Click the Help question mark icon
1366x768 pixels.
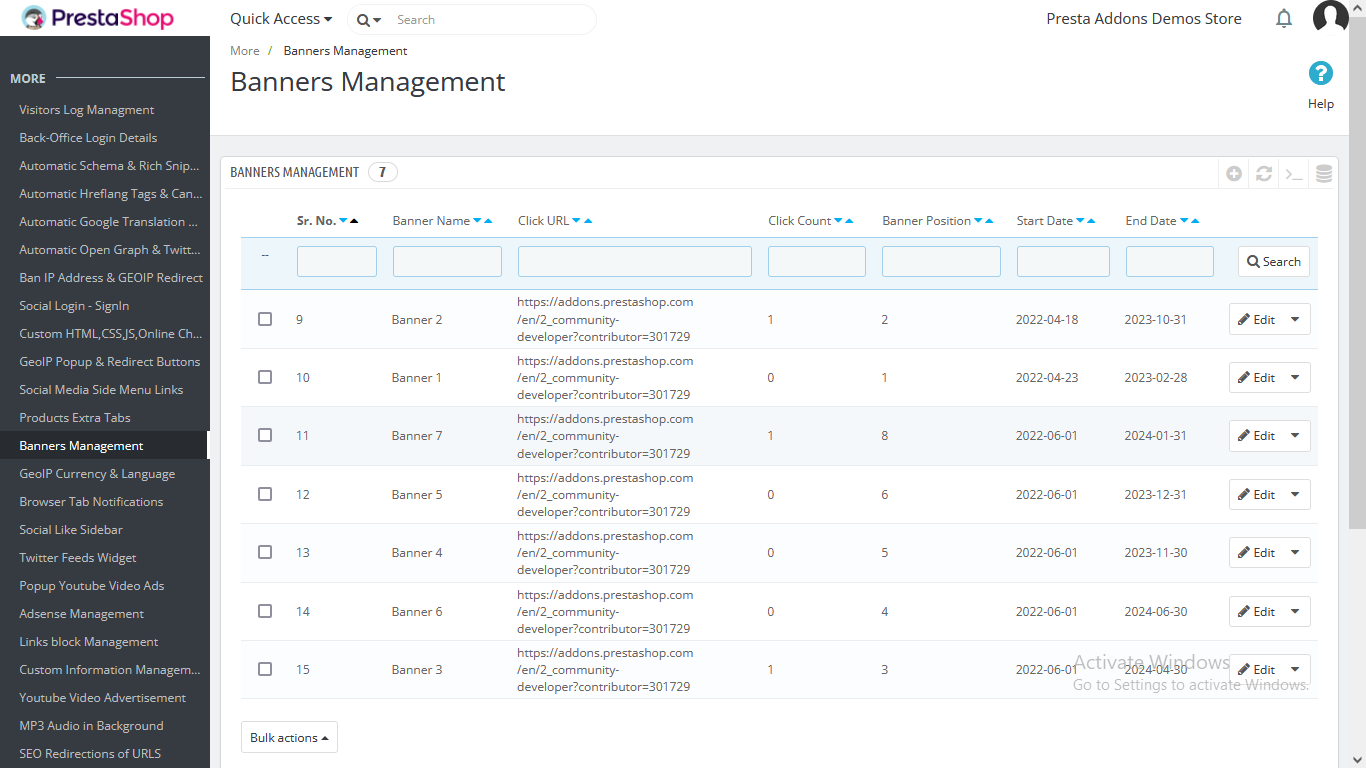pyautogui.click(x=1320, y=73)
